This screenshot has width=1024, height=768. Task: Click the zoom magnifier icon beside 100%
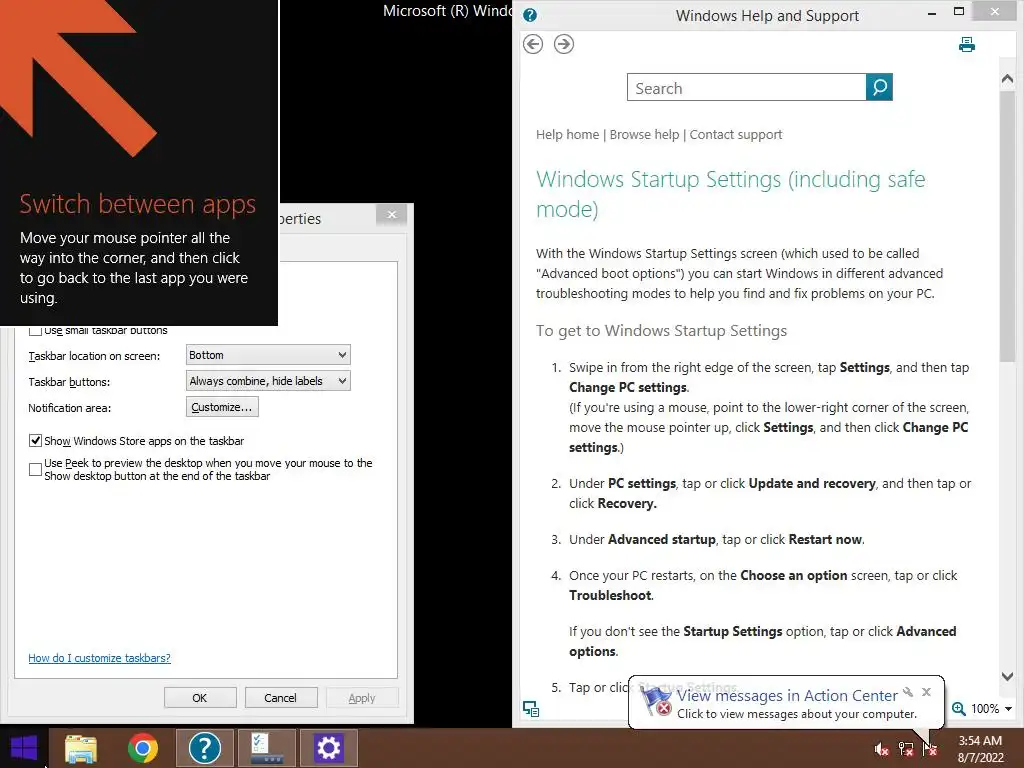coord(958,709)
